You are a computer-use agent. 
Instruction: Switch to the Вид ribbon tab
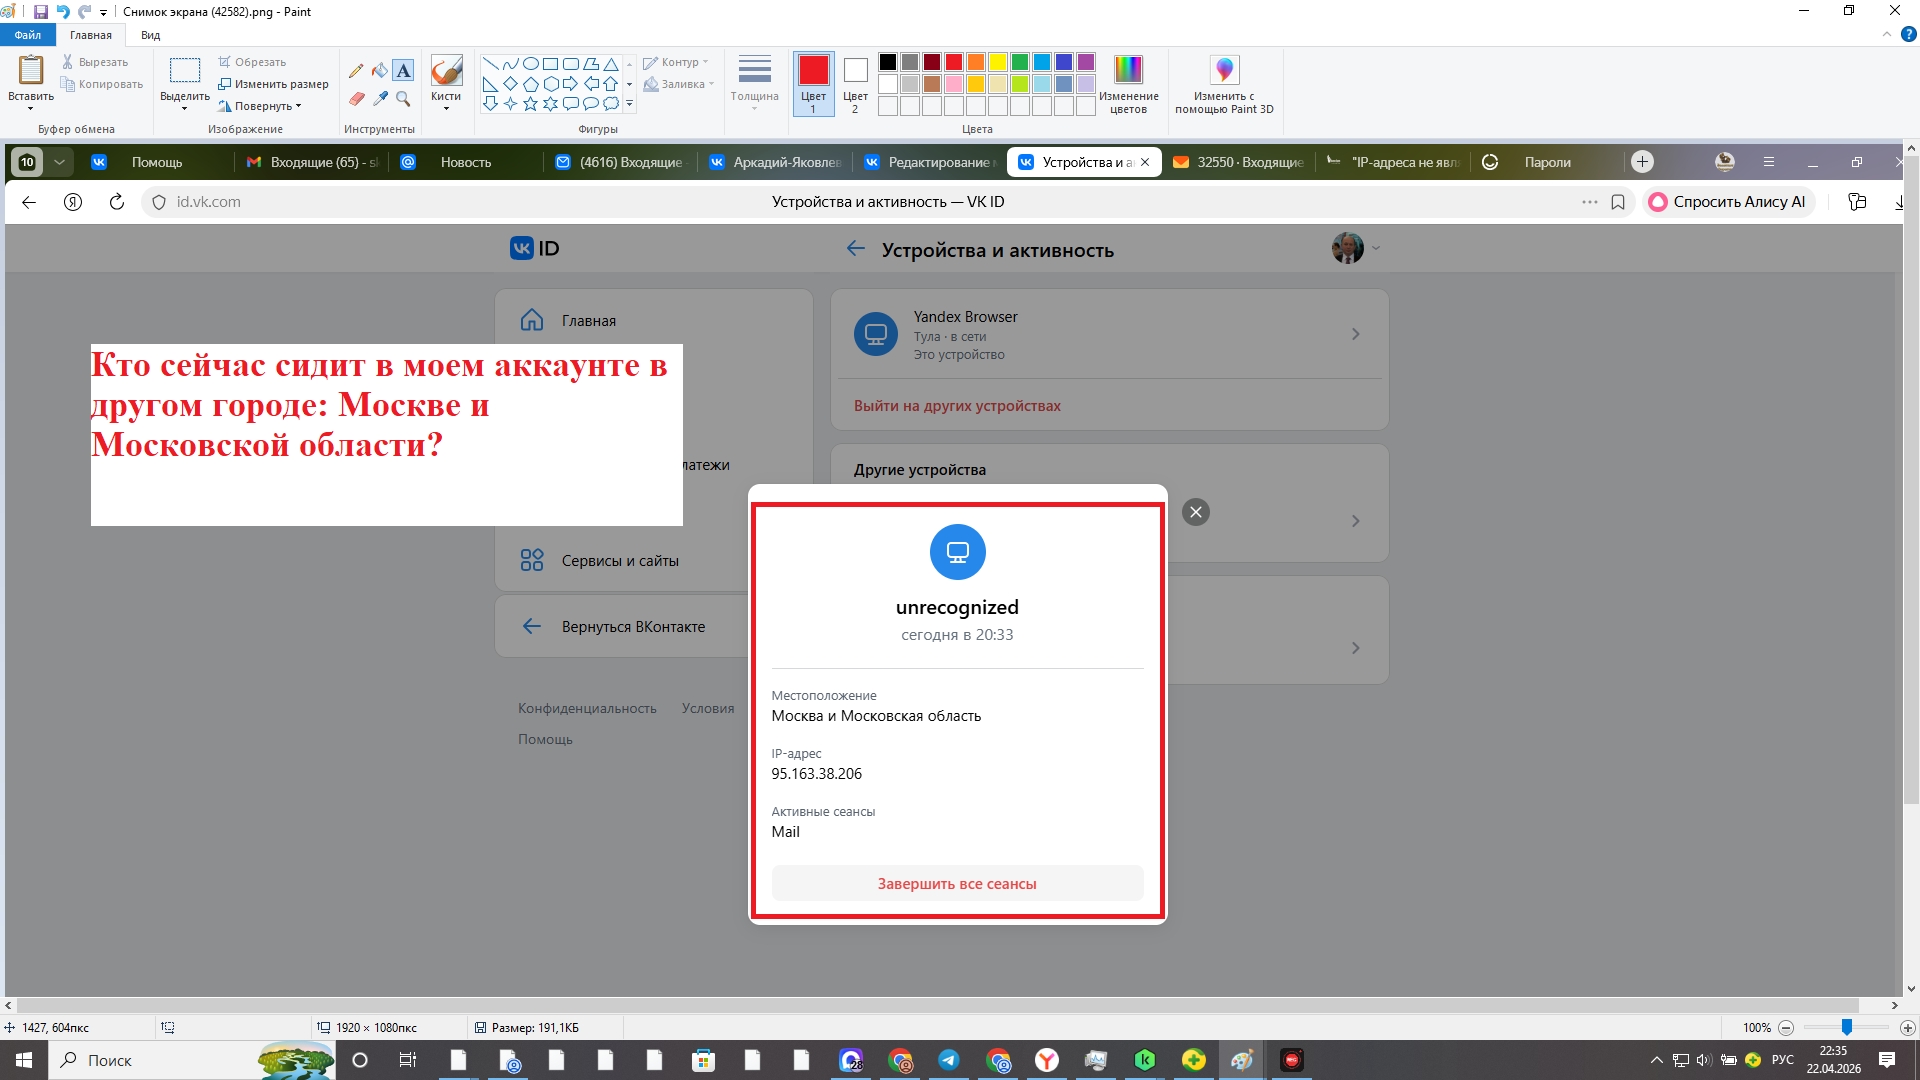click(150, 35)
